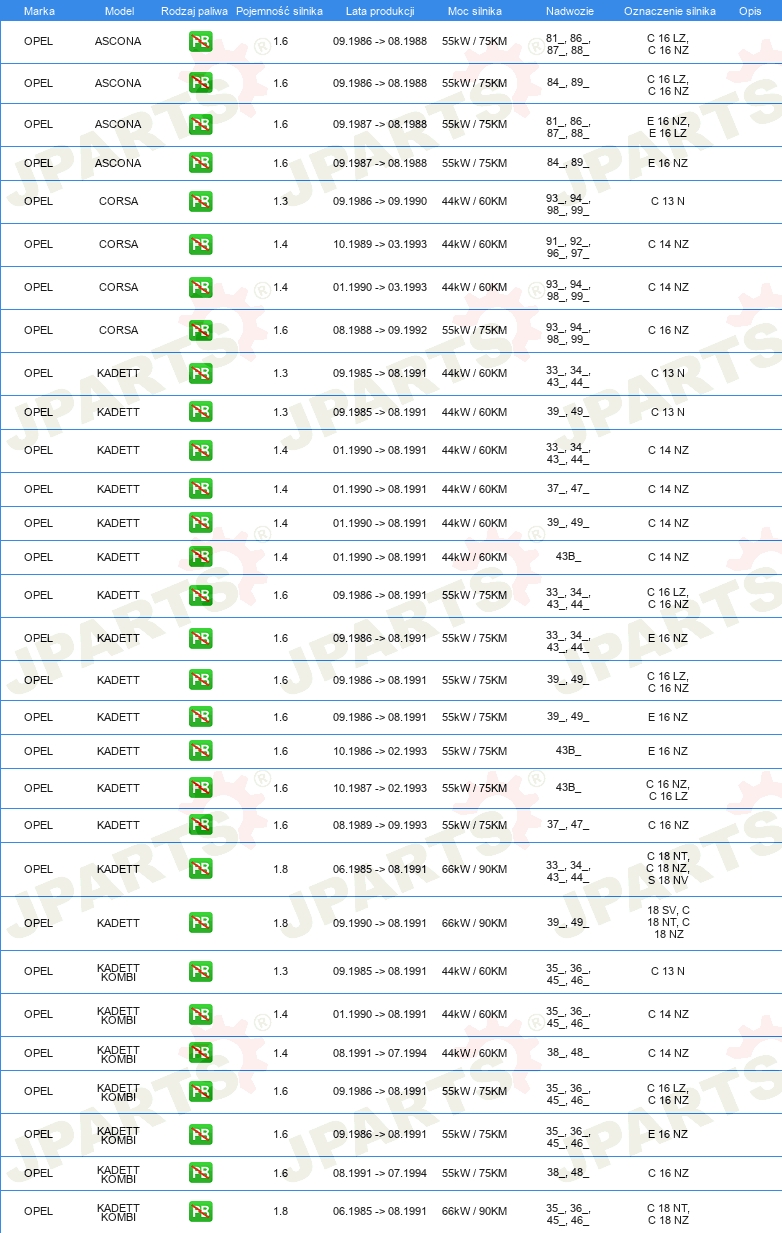Click the Opis column header
The height and width of the screenshot is (1233, 782).
pos(749,11)
